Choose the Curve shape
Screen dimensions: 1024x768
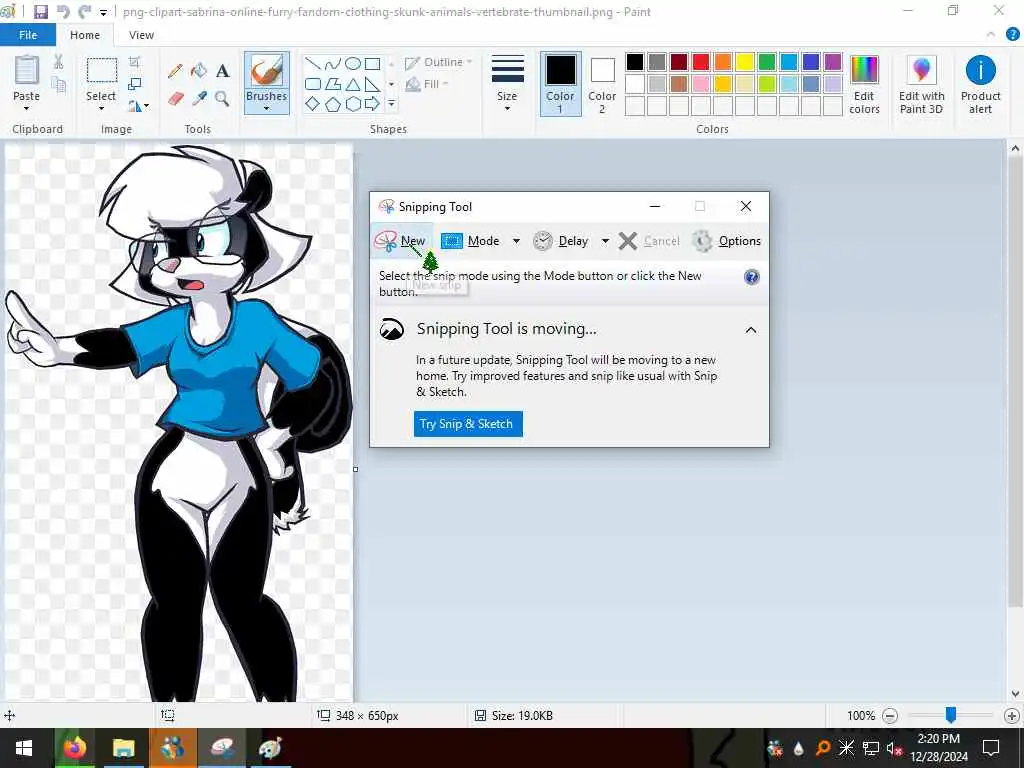tap(332, 63)
